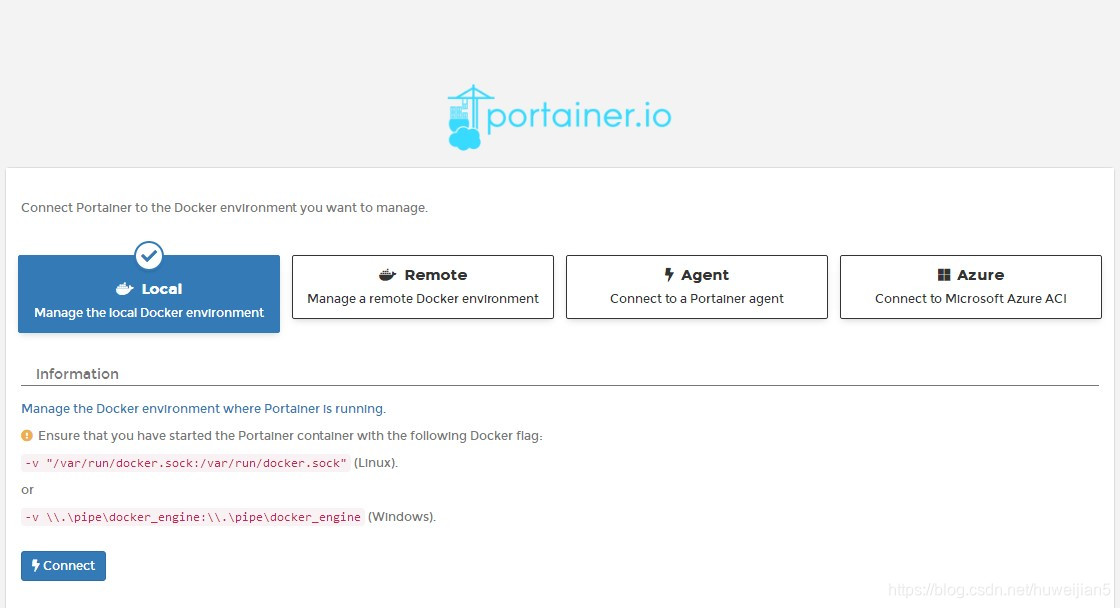
Task: Click the Windows docker_engine pipe code snippet
Action: (193, 517)
